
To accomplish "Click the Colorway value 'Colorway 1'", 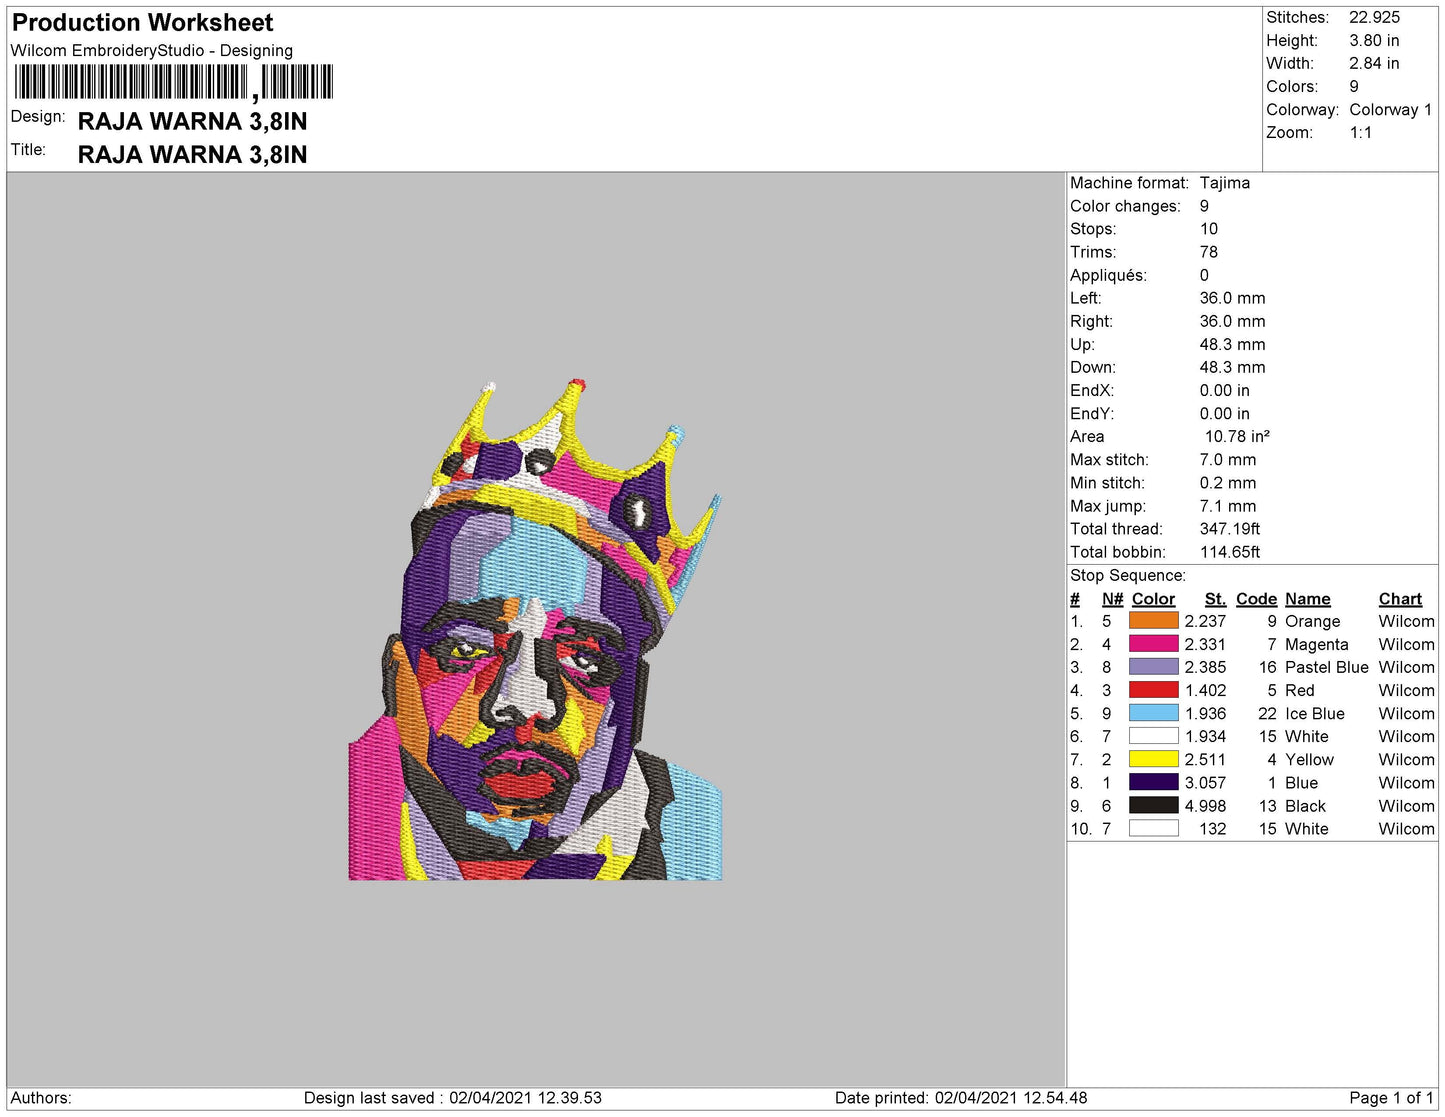I will point(1390,109).
